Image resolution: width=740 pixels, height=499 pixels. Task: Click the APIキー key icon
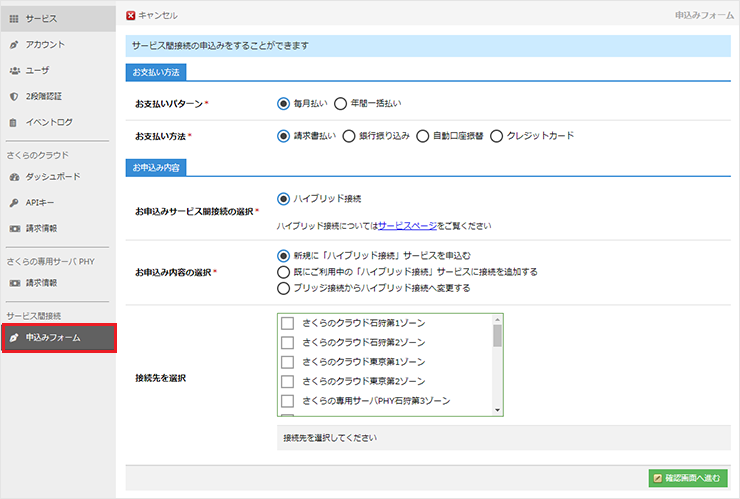pyautogui.click(x=13, y=203)
